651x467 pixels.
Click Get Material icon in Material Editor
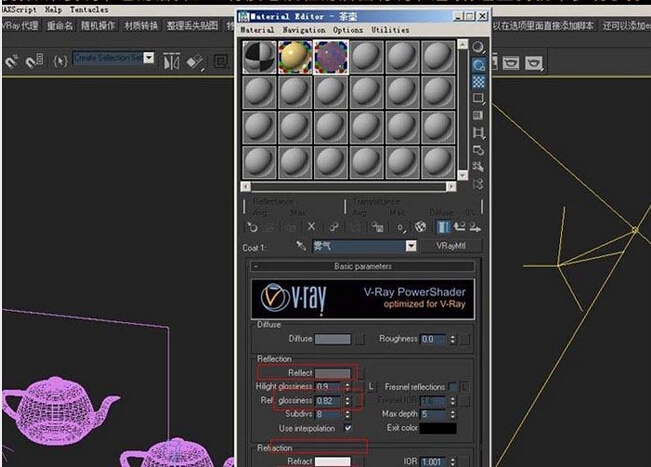pos(252,227)
